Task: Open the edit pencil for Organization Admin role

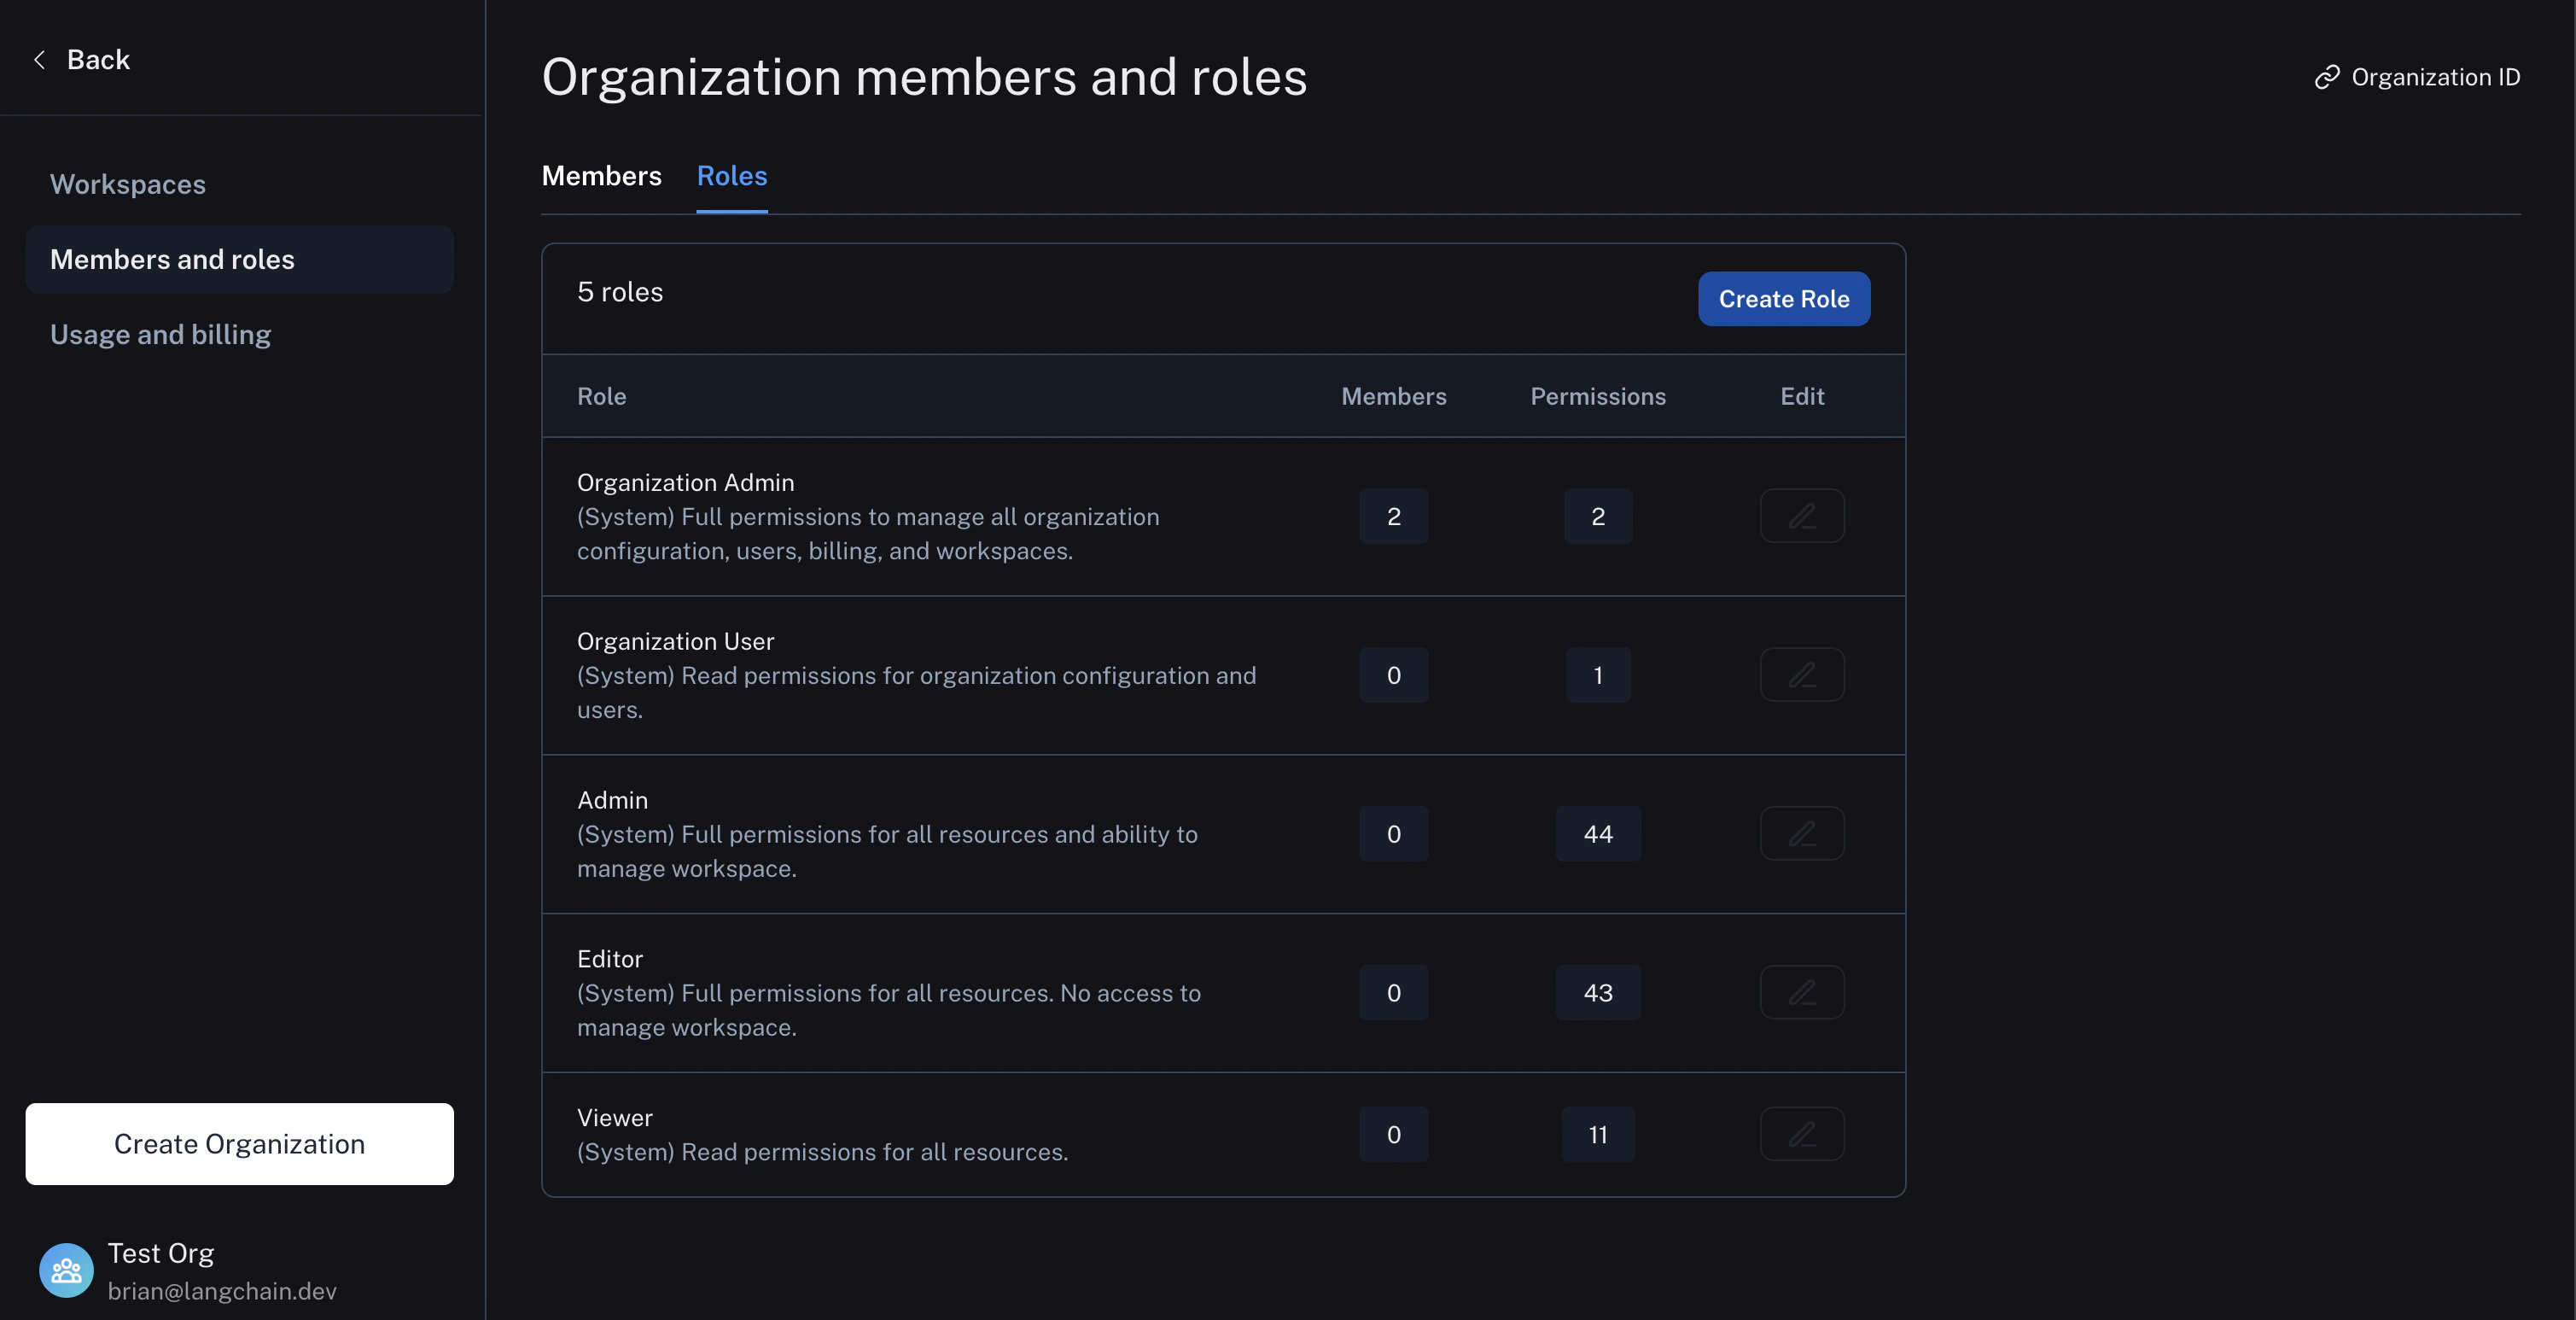Action: 1801,516
